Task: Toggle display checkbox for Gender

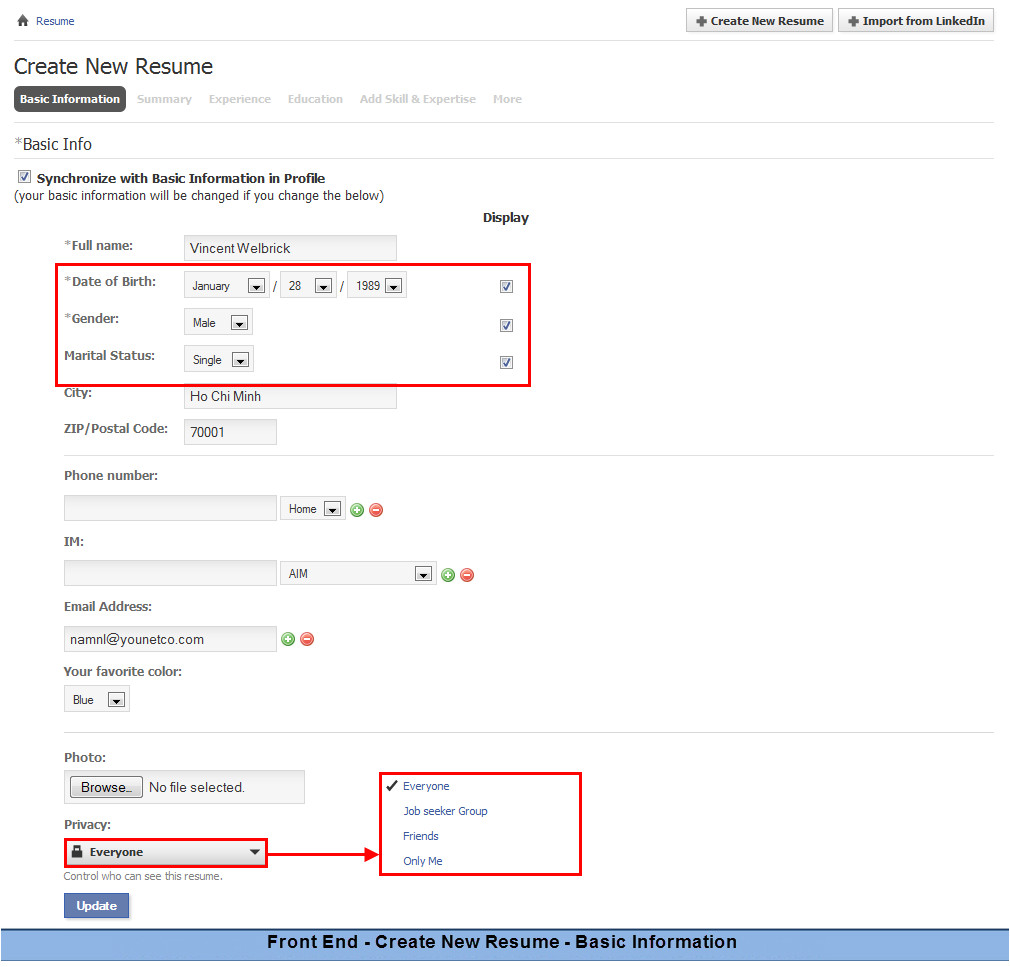Action: 506,325
